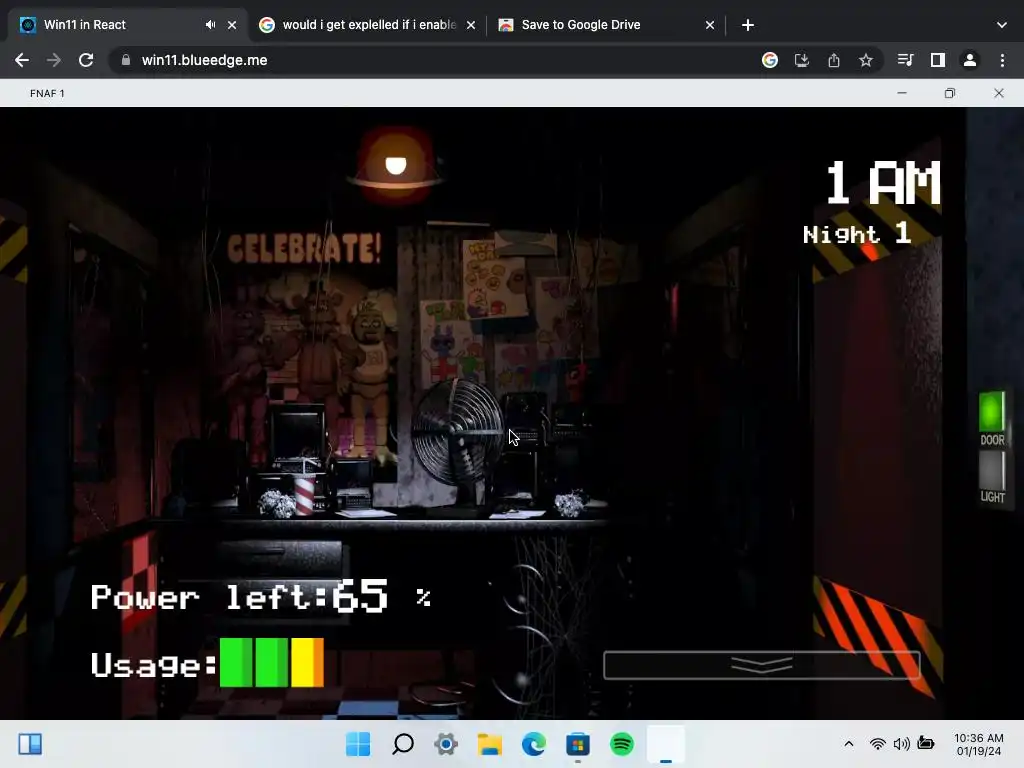Click the FNAF 1 window title text
The image size is (1024, 768).
click(47, 93)
